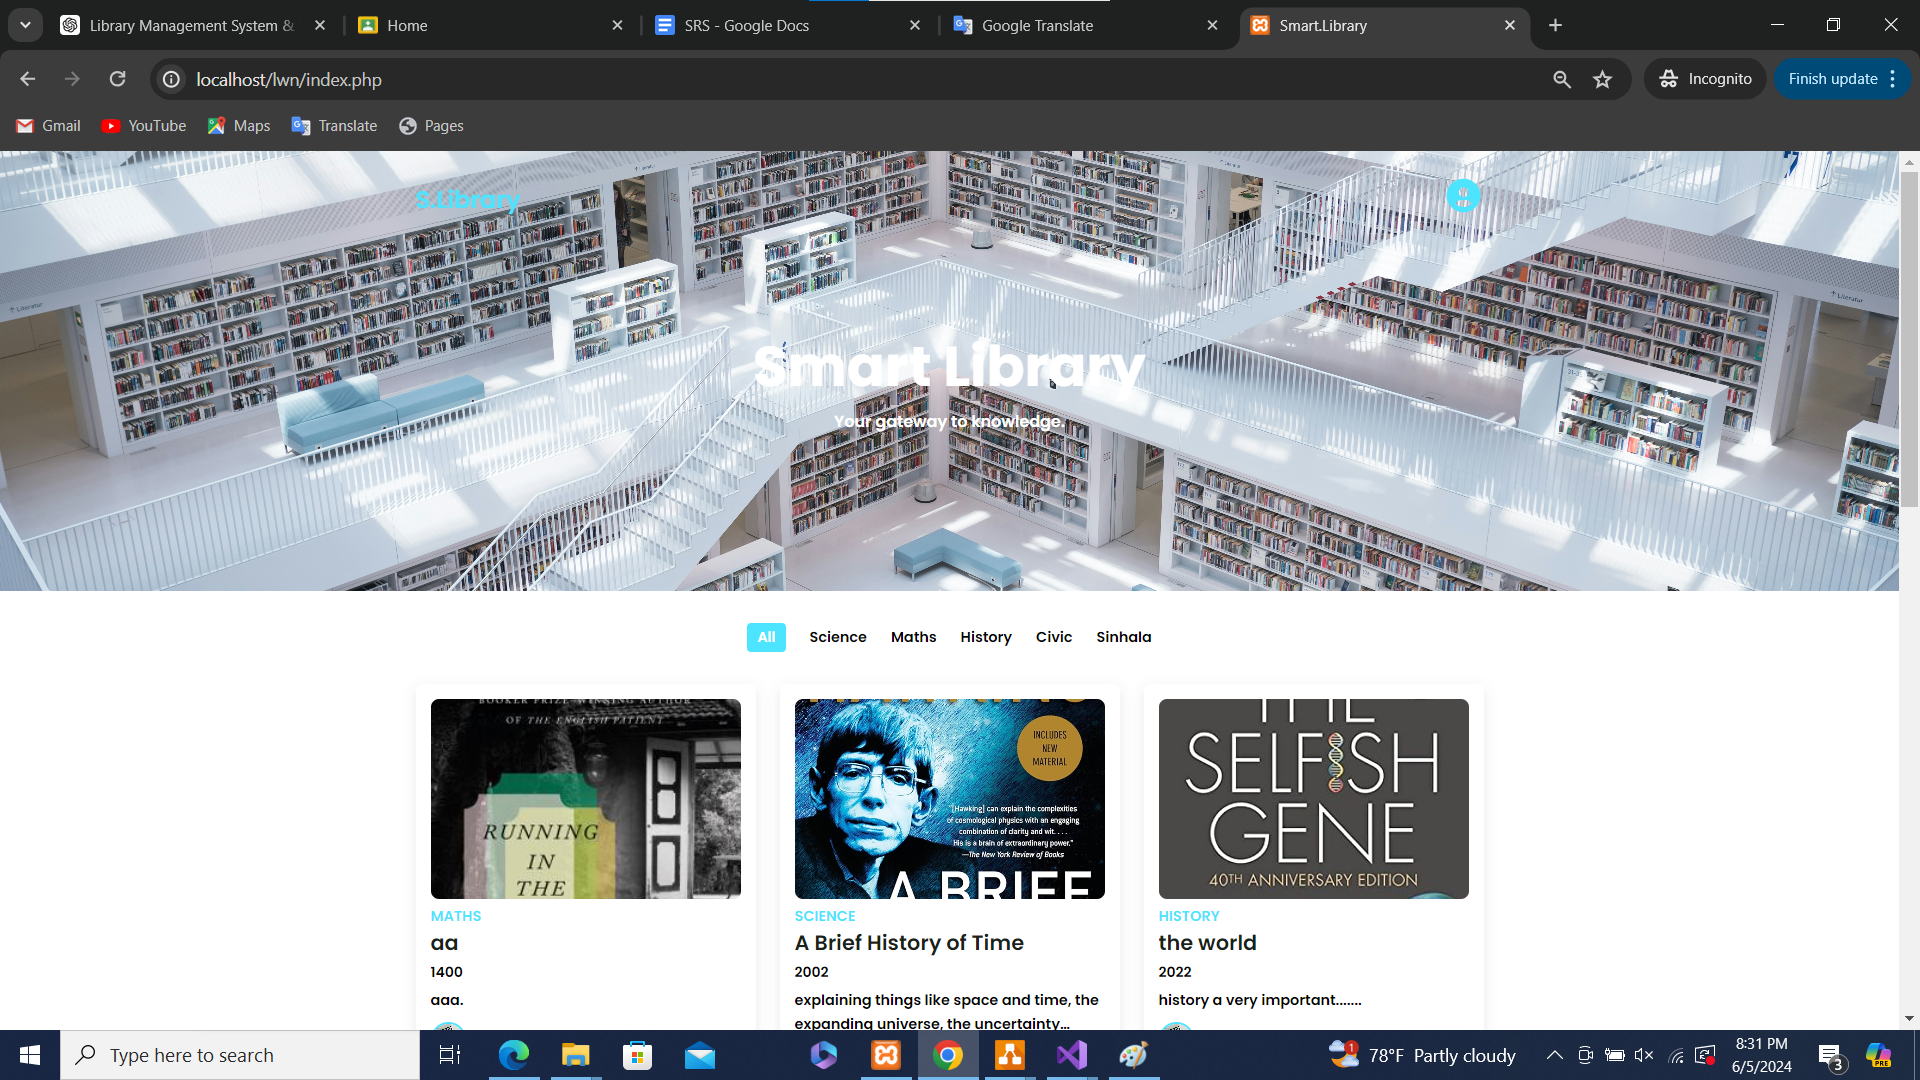This screenshot has height=1080, width=1920.
Task: Open XAMPP from the taskbar
Action: pyautogui.click(x=886, y=1055)
